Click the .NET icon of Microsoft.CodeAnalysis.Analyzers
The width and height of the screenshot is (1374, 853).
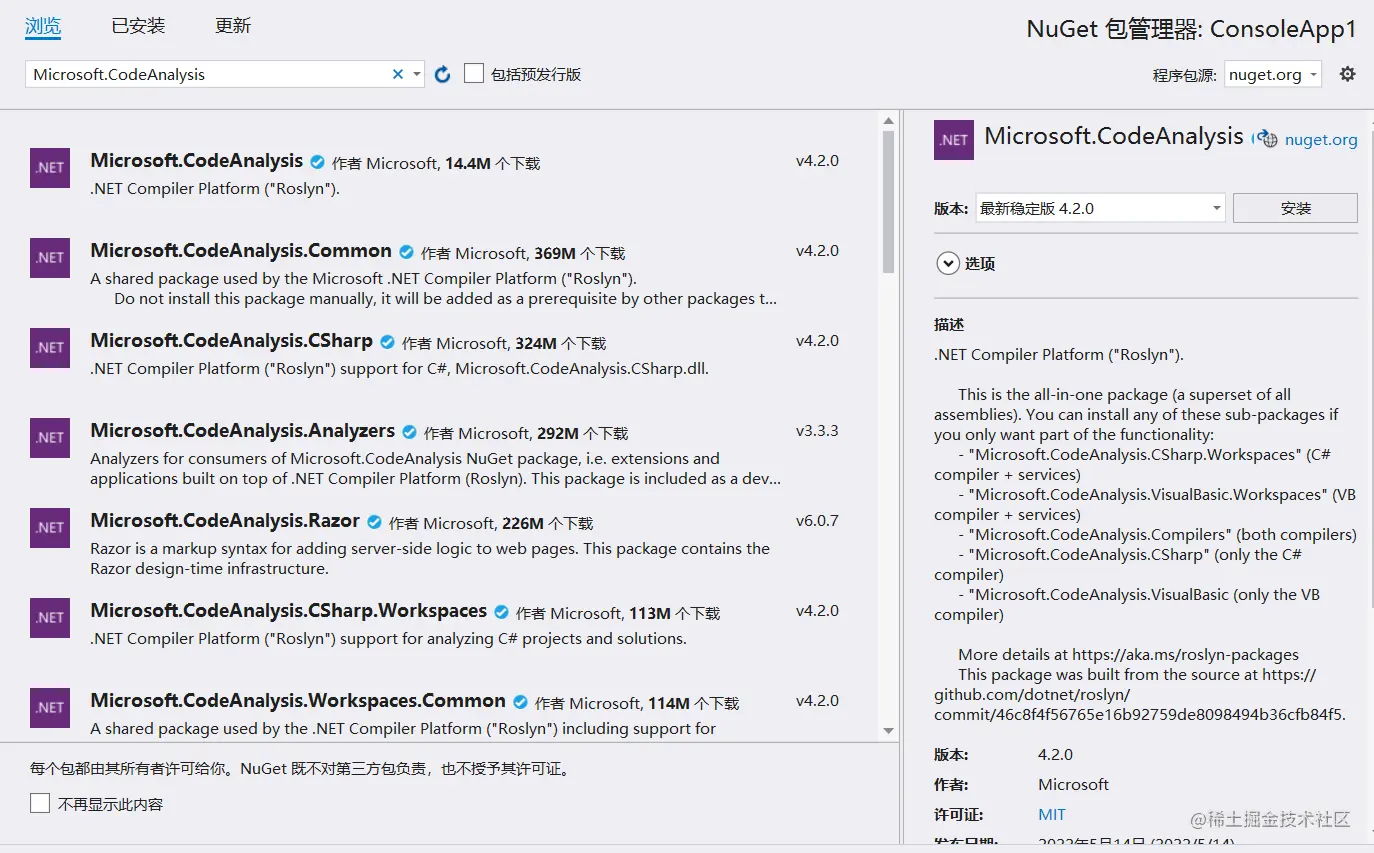click(x=50, y=438)
